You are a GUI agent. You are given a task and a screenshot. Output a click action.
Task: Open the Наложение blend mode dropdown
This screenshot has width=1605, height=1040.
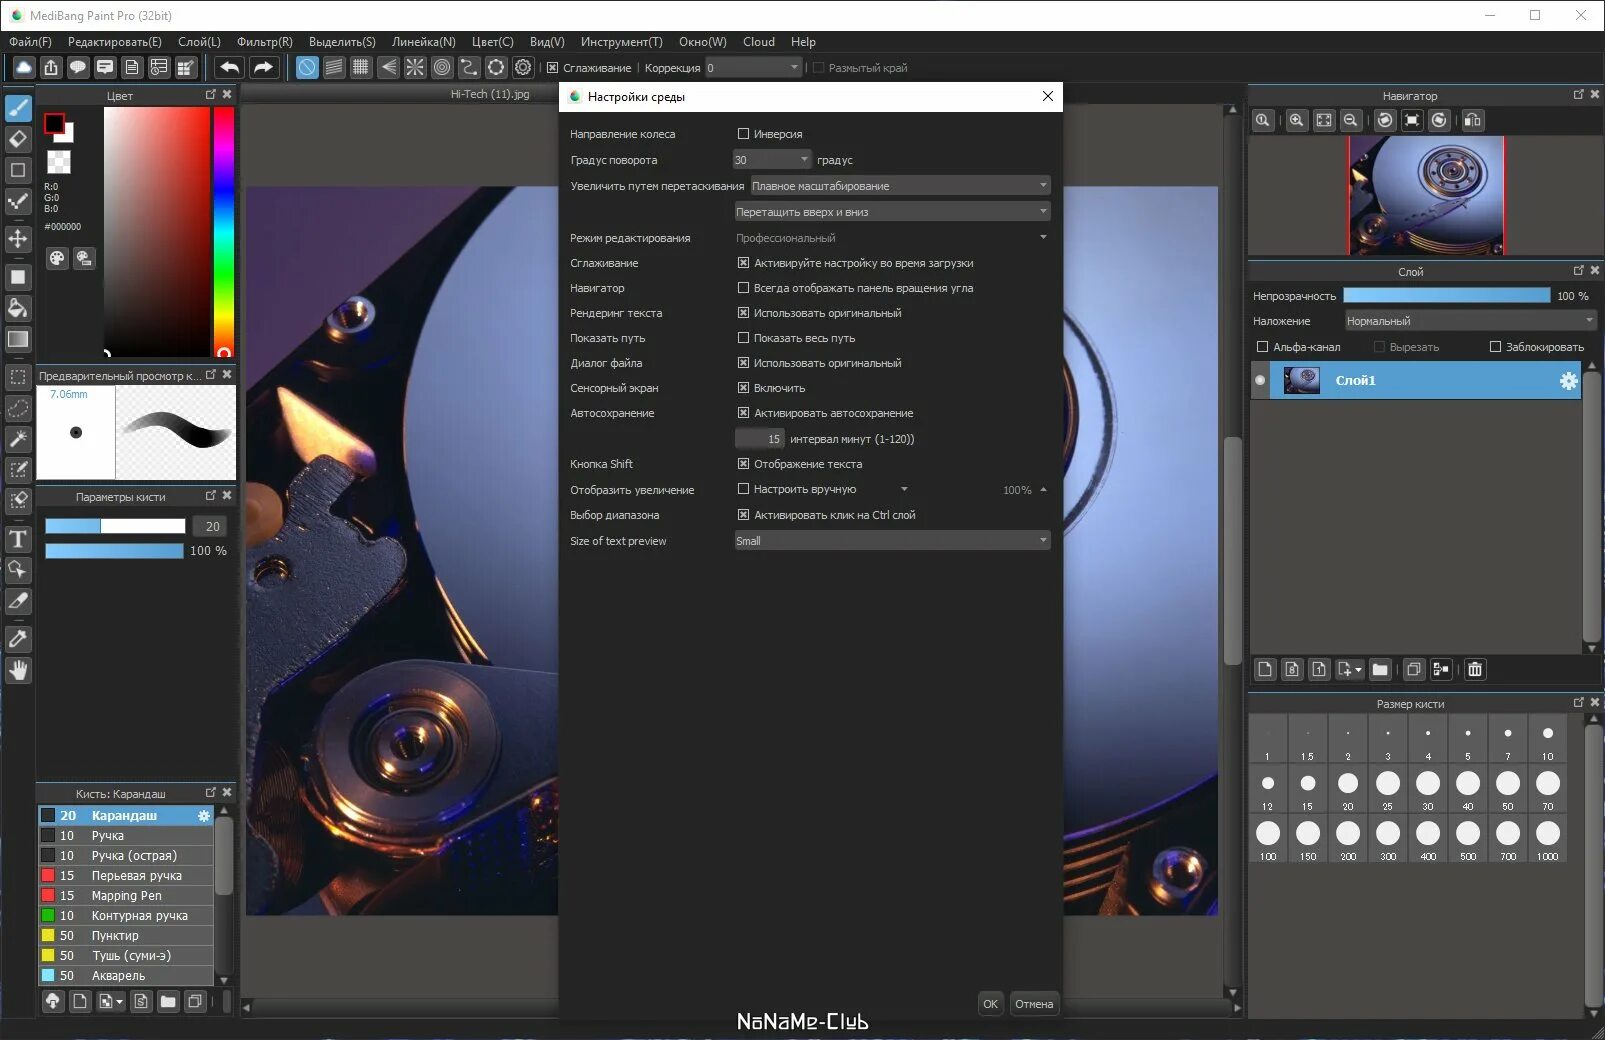pos(1470,320)
